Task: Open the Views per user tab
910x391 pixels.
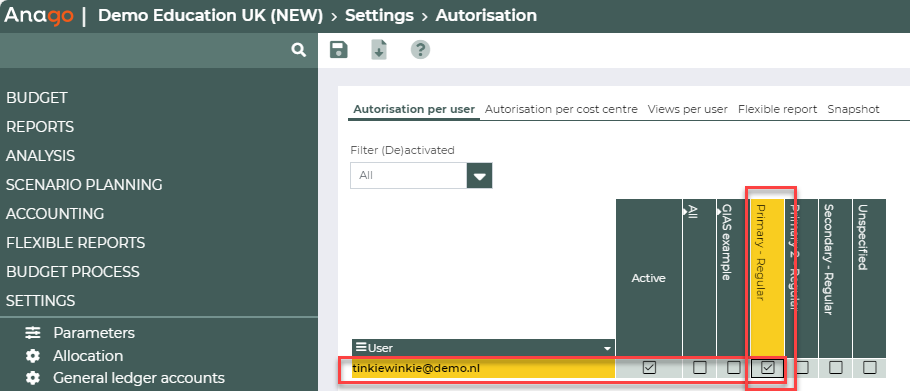Action: pos(688,109)
